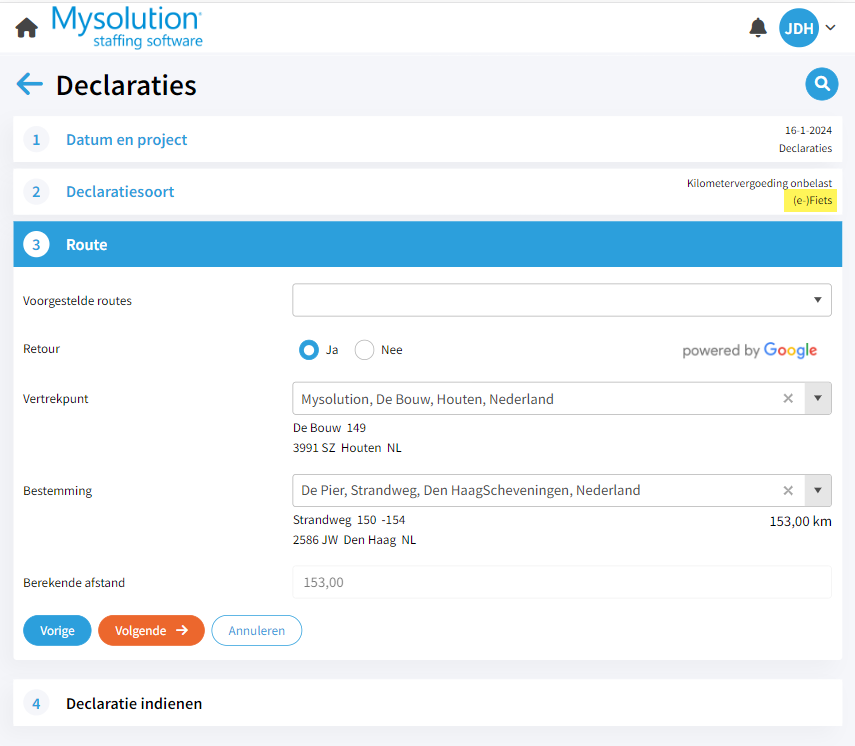Open step 1 Datum en project
855x746 pixels.
126,140
